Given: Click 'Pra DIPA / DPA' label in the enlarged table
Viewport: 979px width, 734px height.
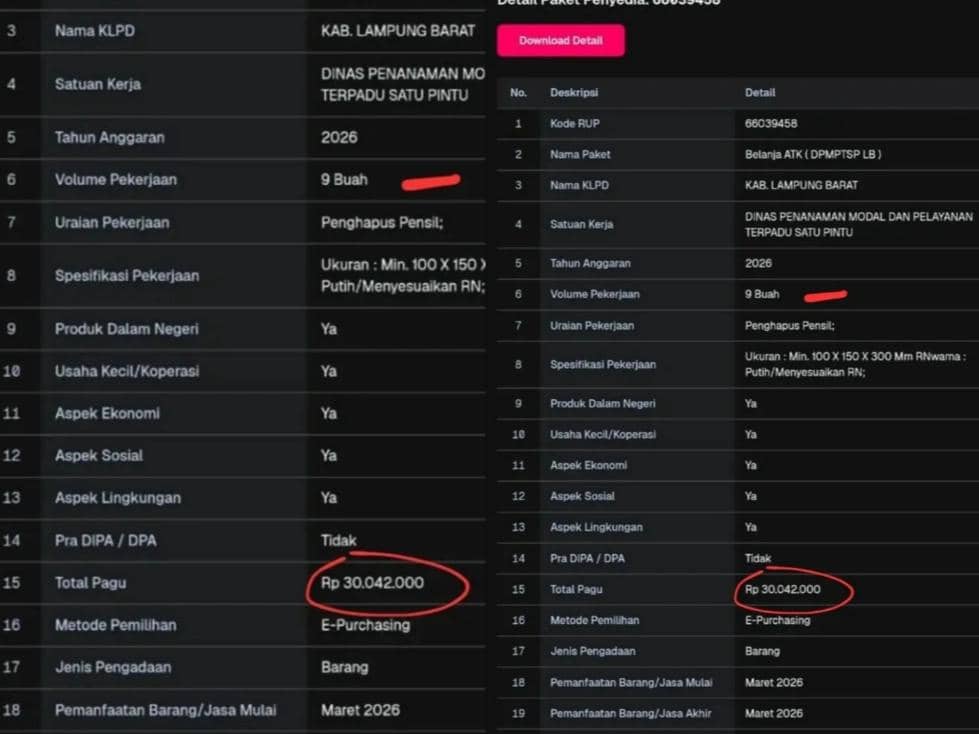Looking at the screenshot, I should coord(106,541).
